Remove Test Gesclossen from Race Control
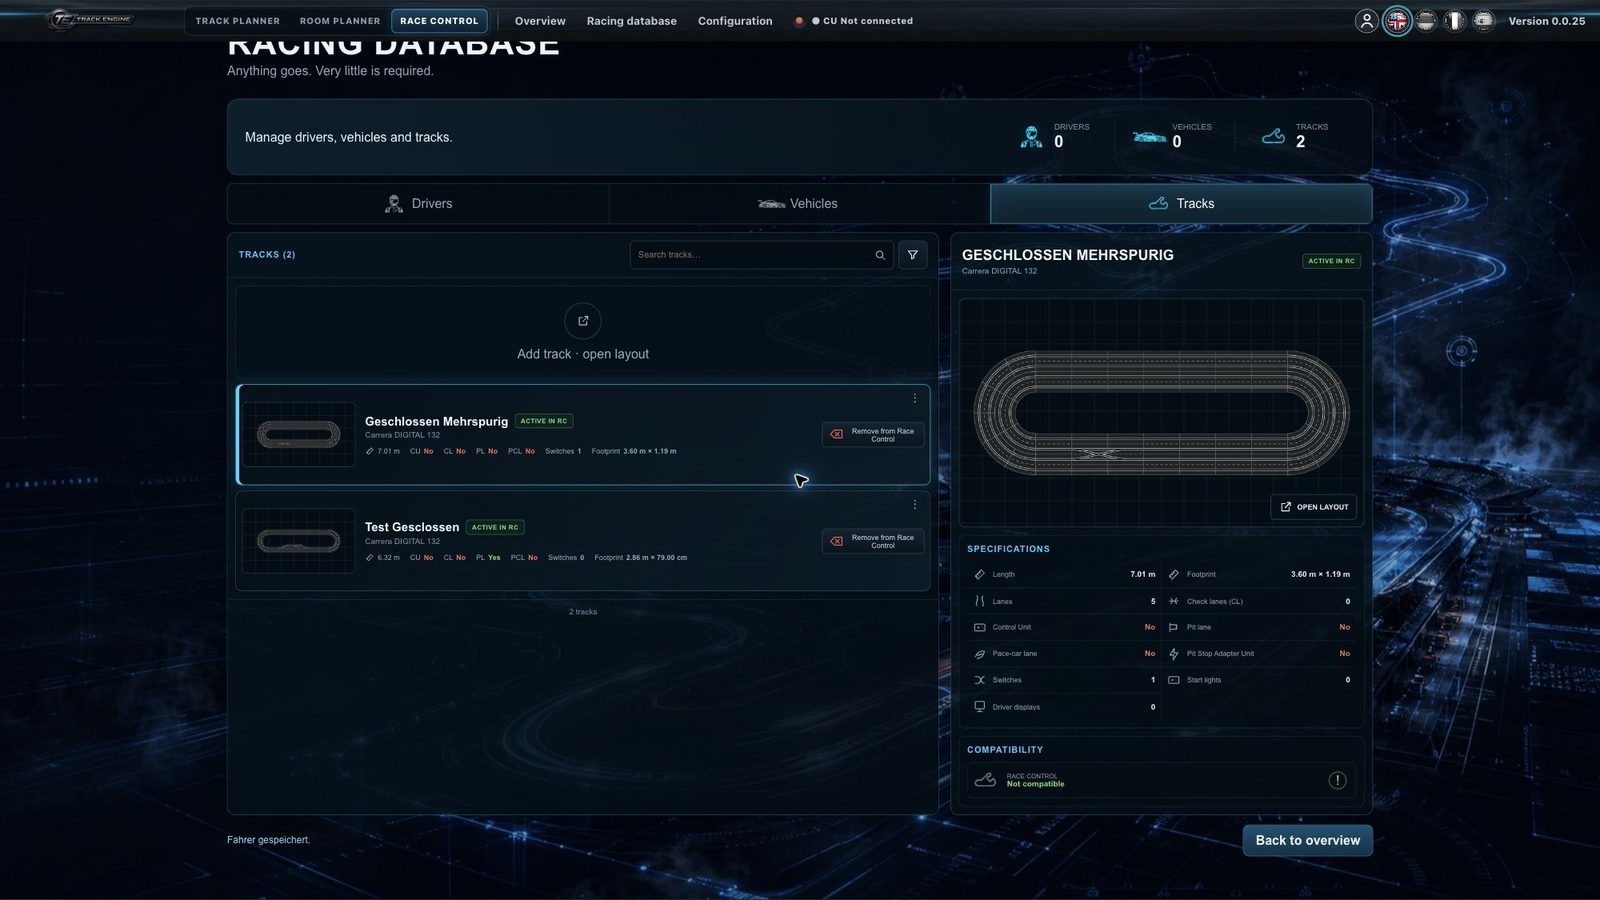Viewport: 1600px width, 900px height. coord(873,541)
